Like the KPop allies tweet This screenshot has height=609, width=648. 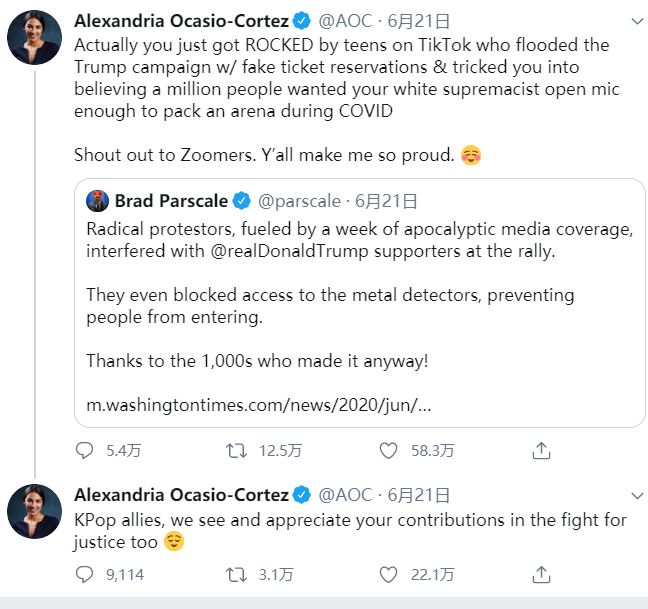pyautogui.click(x=389, y=574)
